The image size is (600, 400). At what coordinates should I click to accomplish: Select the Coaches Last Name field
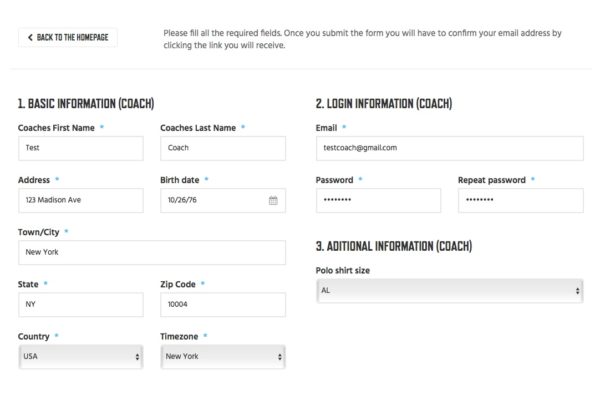coord(223,148)
